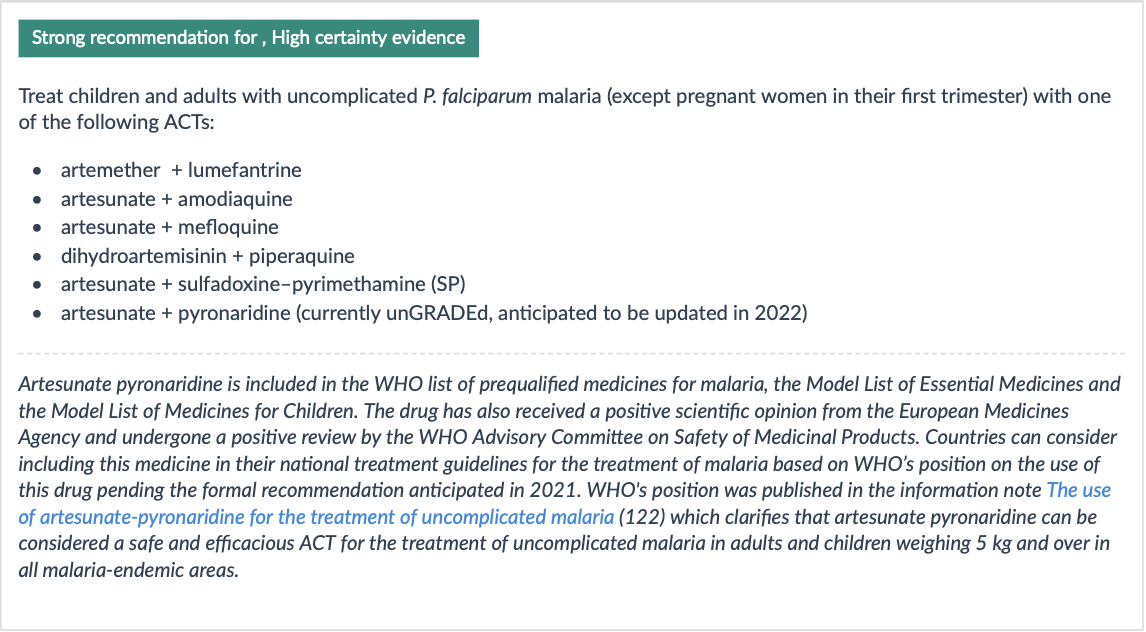Image resolution: width=1146 pixels, height=632 pixels.
Task: Click the italic "P. falciparum" term
Action: (x=478, y=97)
